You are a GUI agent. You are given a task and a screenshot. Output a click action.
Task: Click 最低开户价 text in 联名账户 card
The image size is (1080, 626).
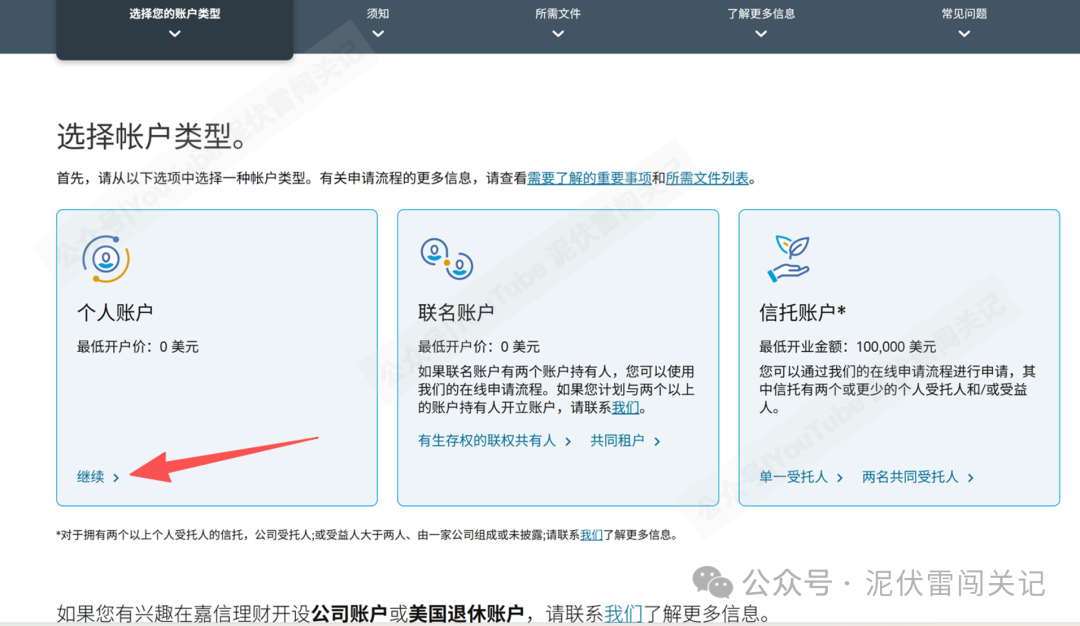click(x=479, y=346)
